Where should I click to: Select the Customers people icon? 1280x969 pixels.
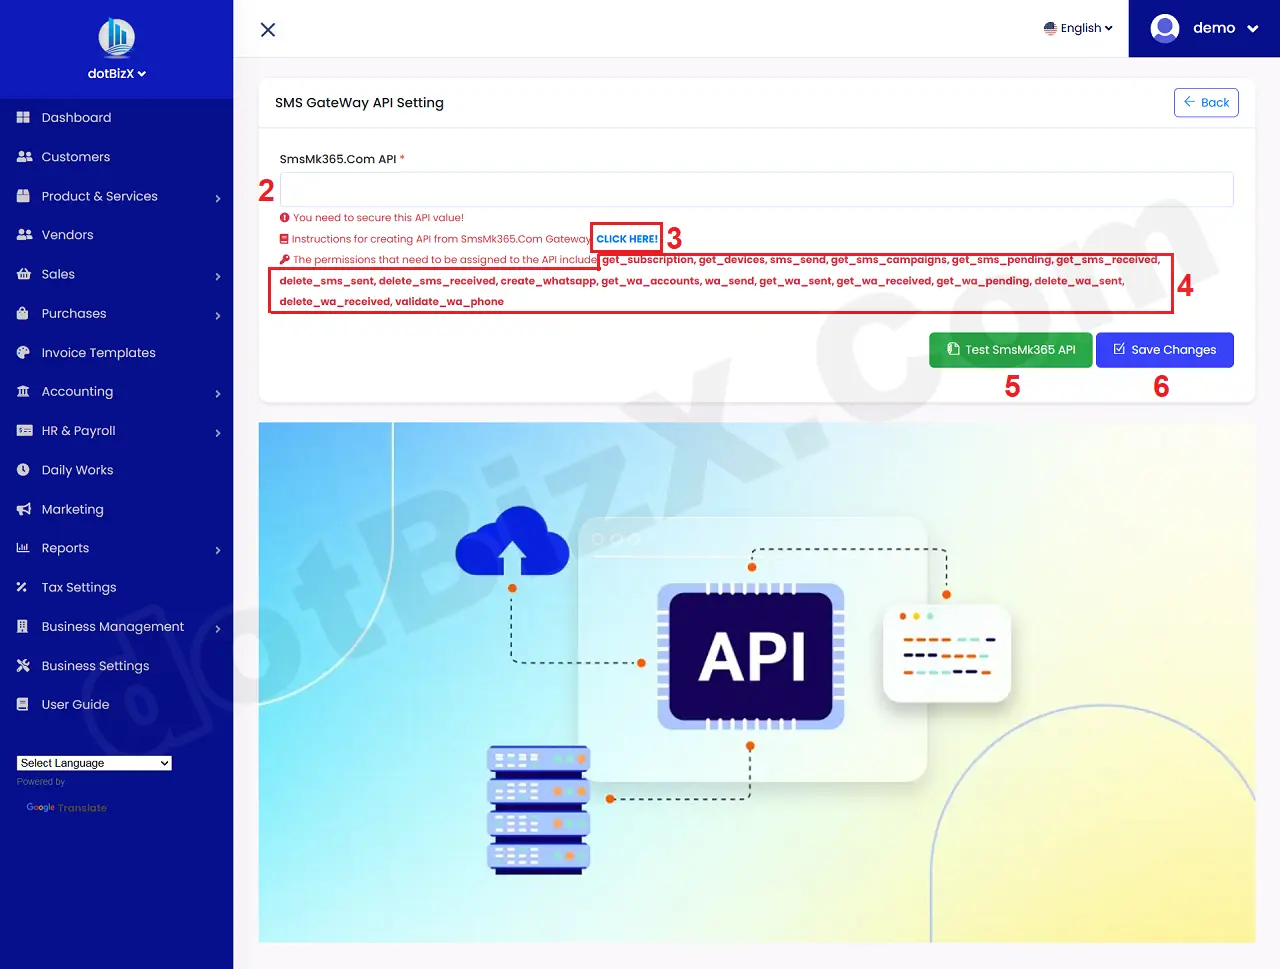tap(23, 156)
